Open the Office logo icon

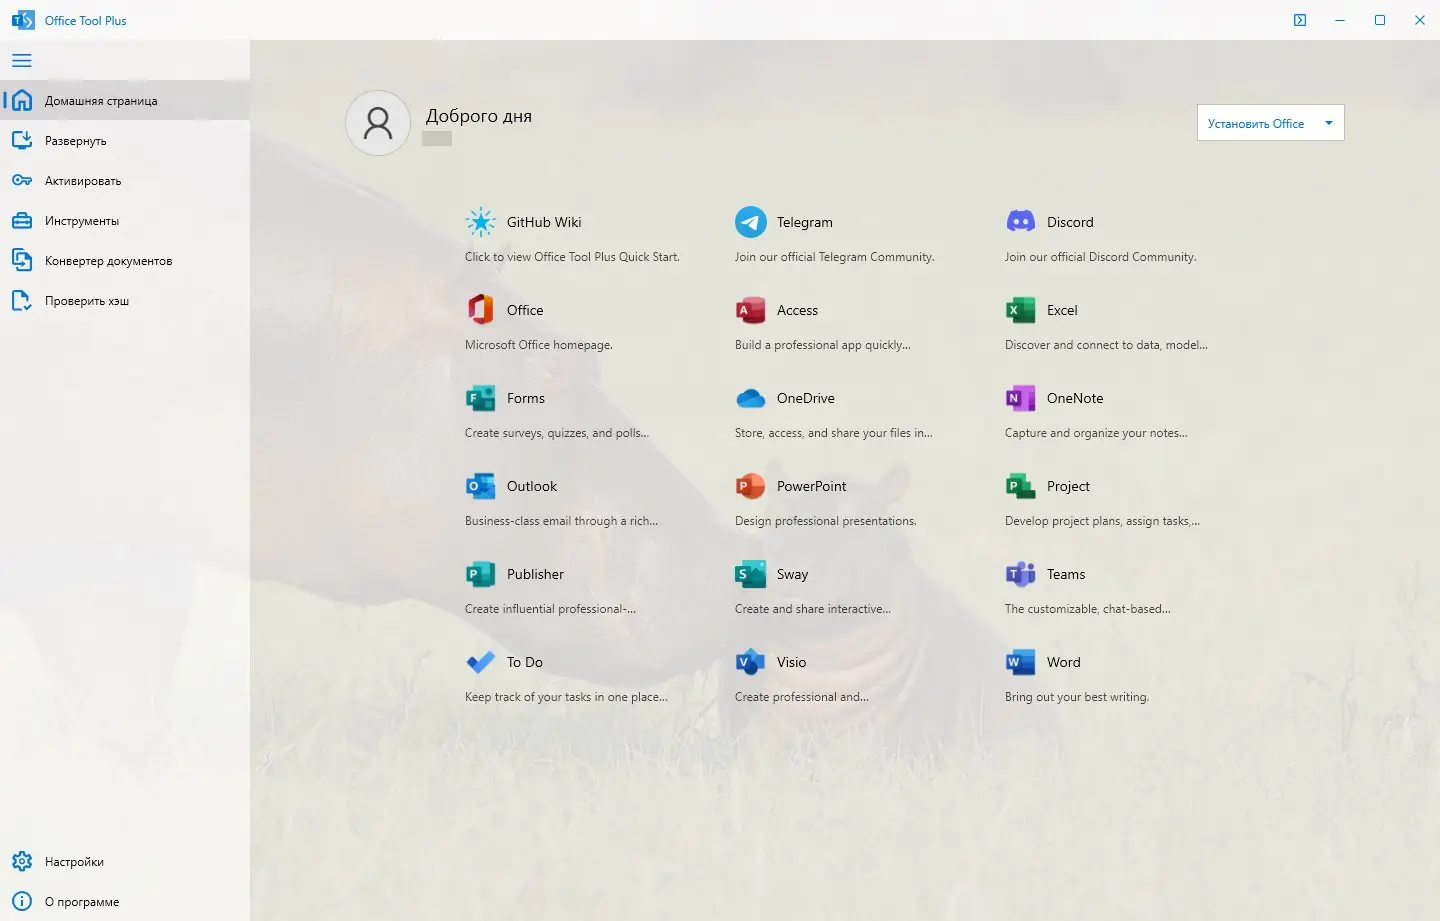(x=481, y=310)
